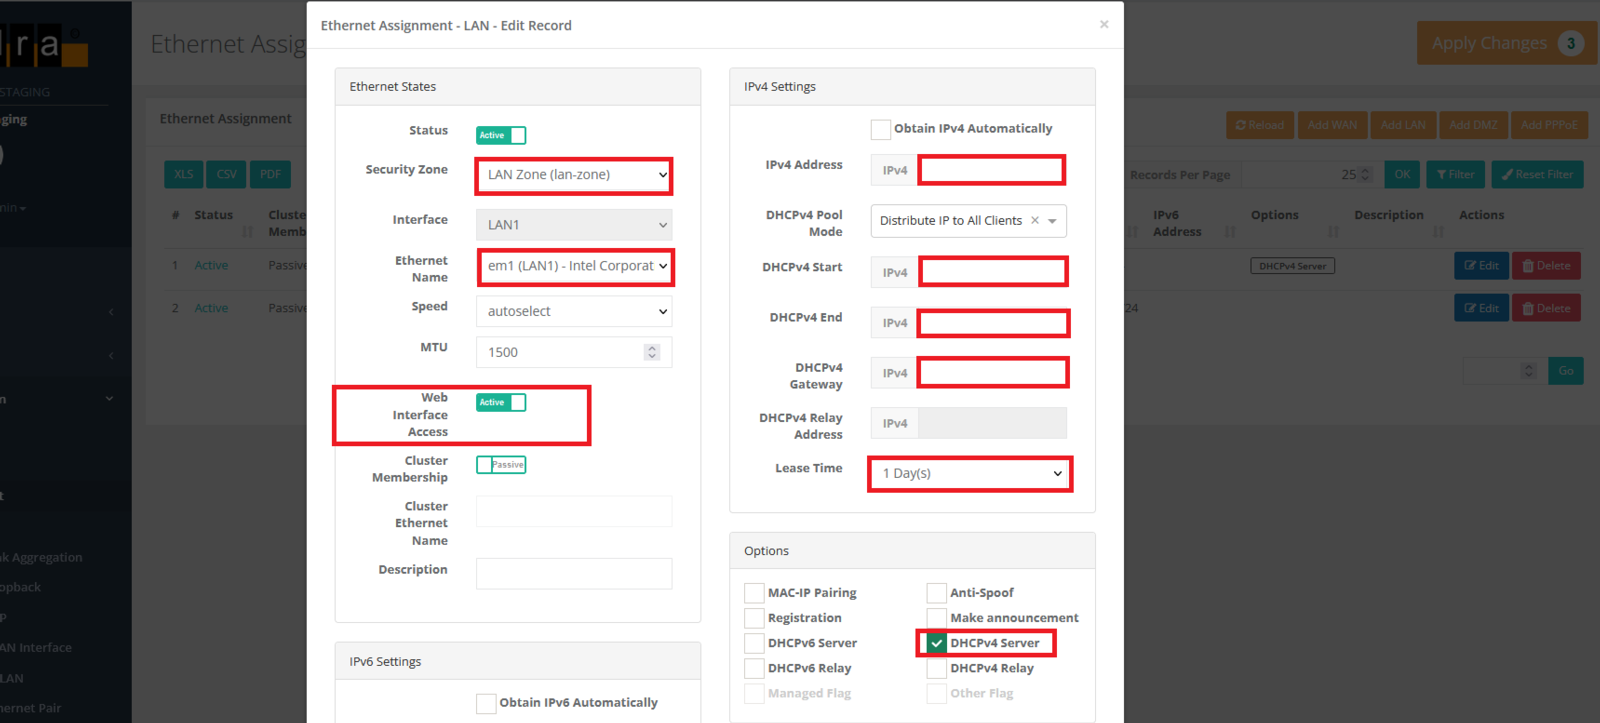This screenshot has width=1600, height=723.
Task: Clear the 'Distribute IP to All Clients' selection
Action: (1035, 221)
